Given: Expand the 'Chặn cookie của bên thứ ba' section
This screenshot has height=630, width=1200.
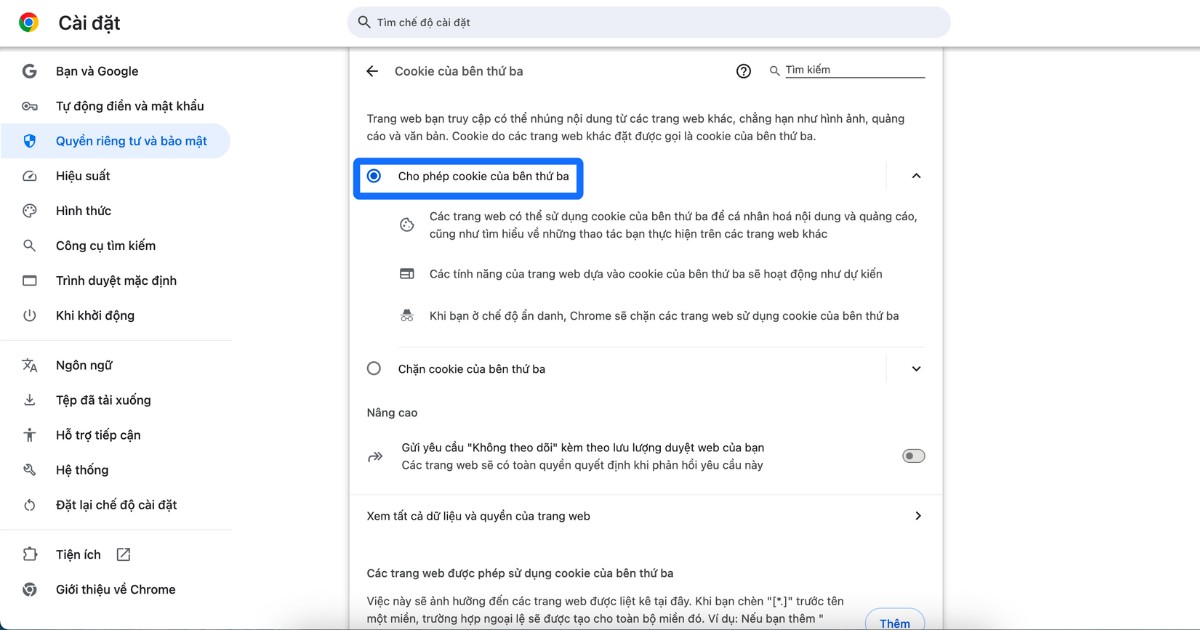Looking at the screenshot, I should tap(916, 368).
